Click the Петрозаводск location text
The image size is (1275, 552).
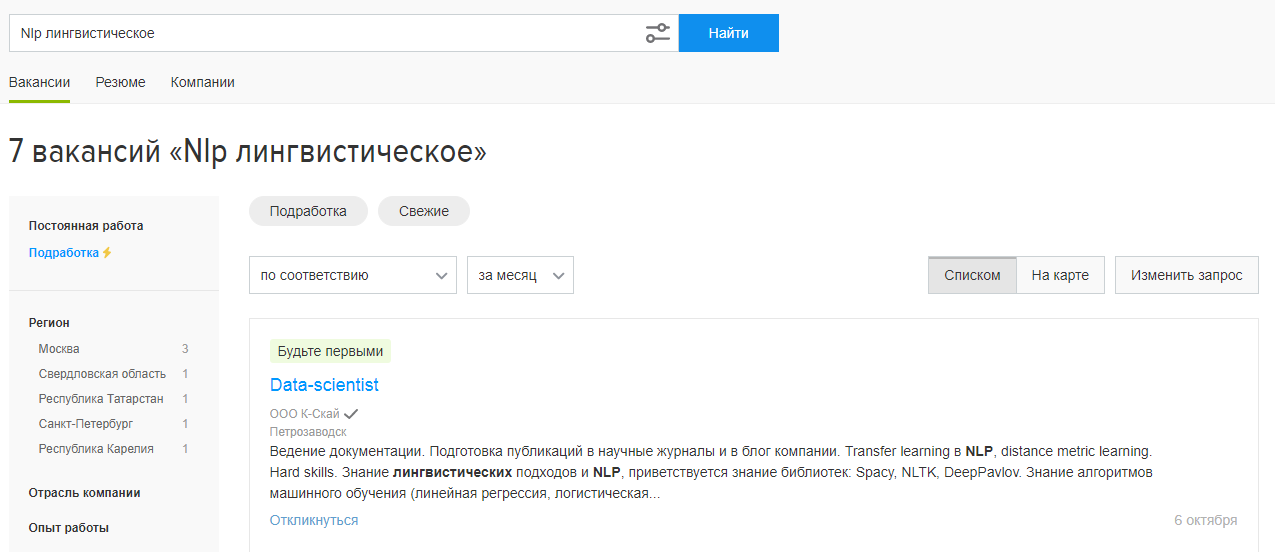click(308, 432)
